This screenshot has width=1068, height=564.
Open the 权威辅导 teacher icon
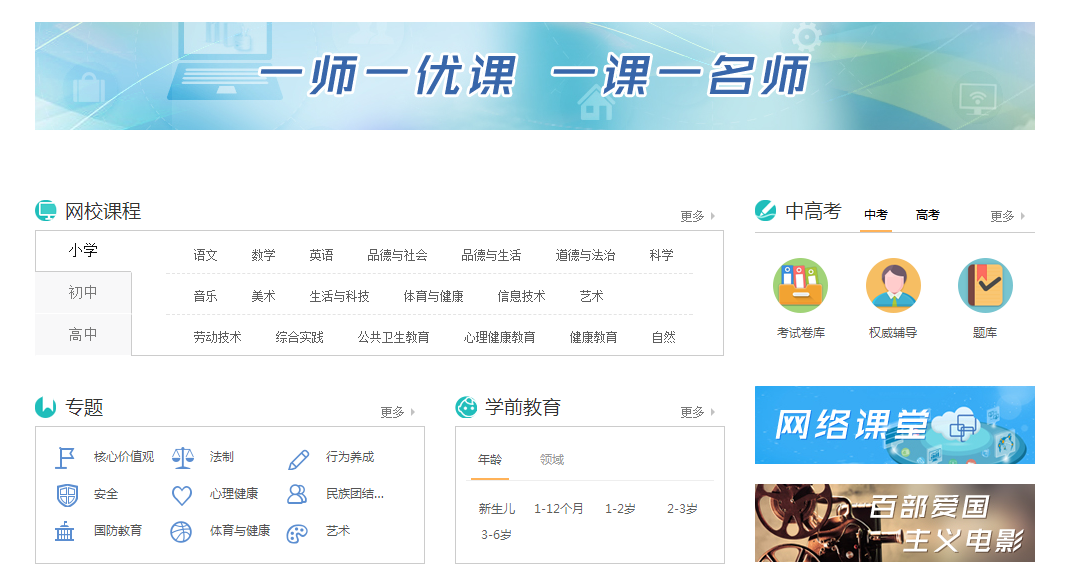[893, 285]
